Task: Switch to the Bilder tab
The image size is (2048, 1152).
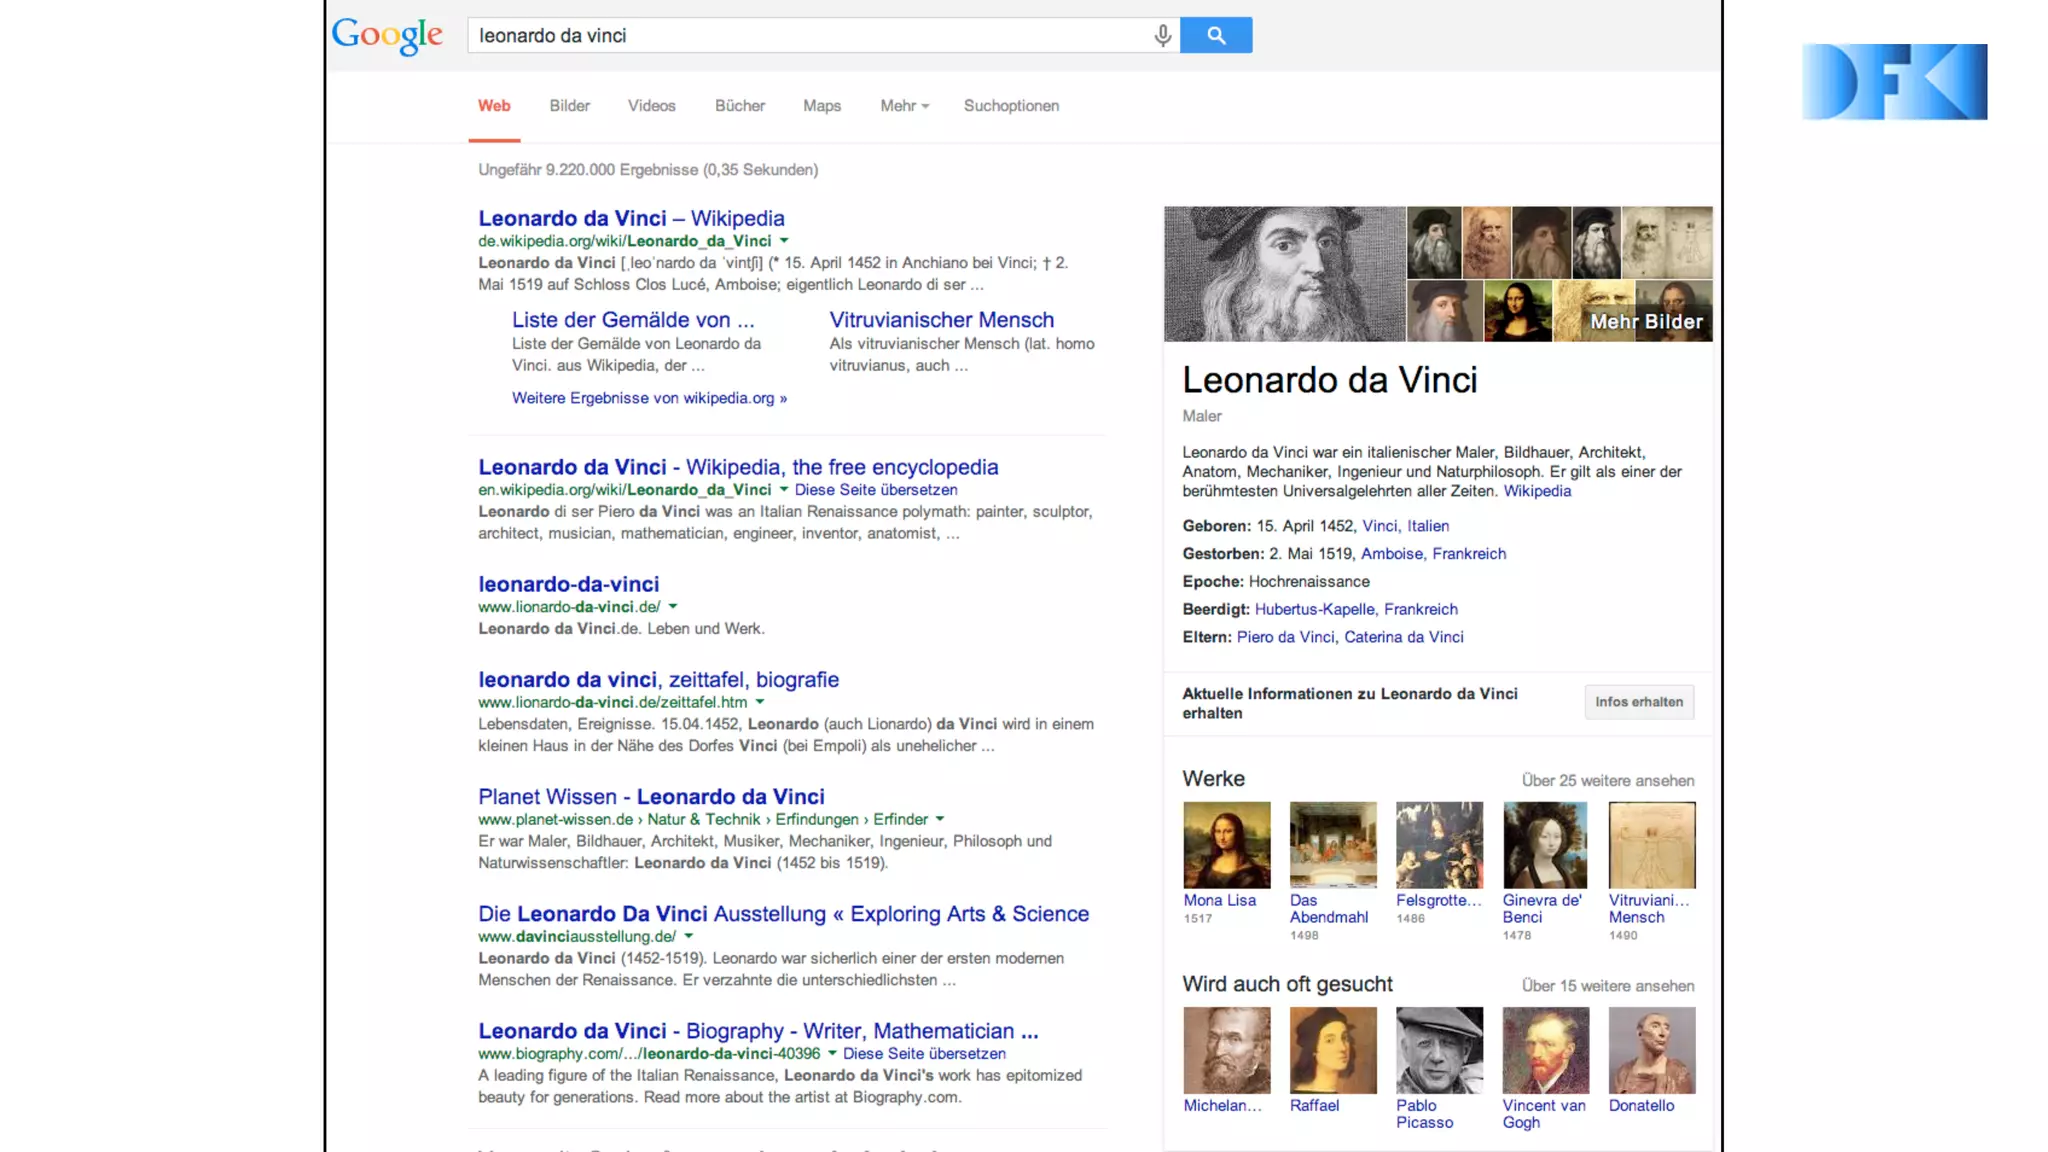Action: pyautogui.click(x=569, y=106)
